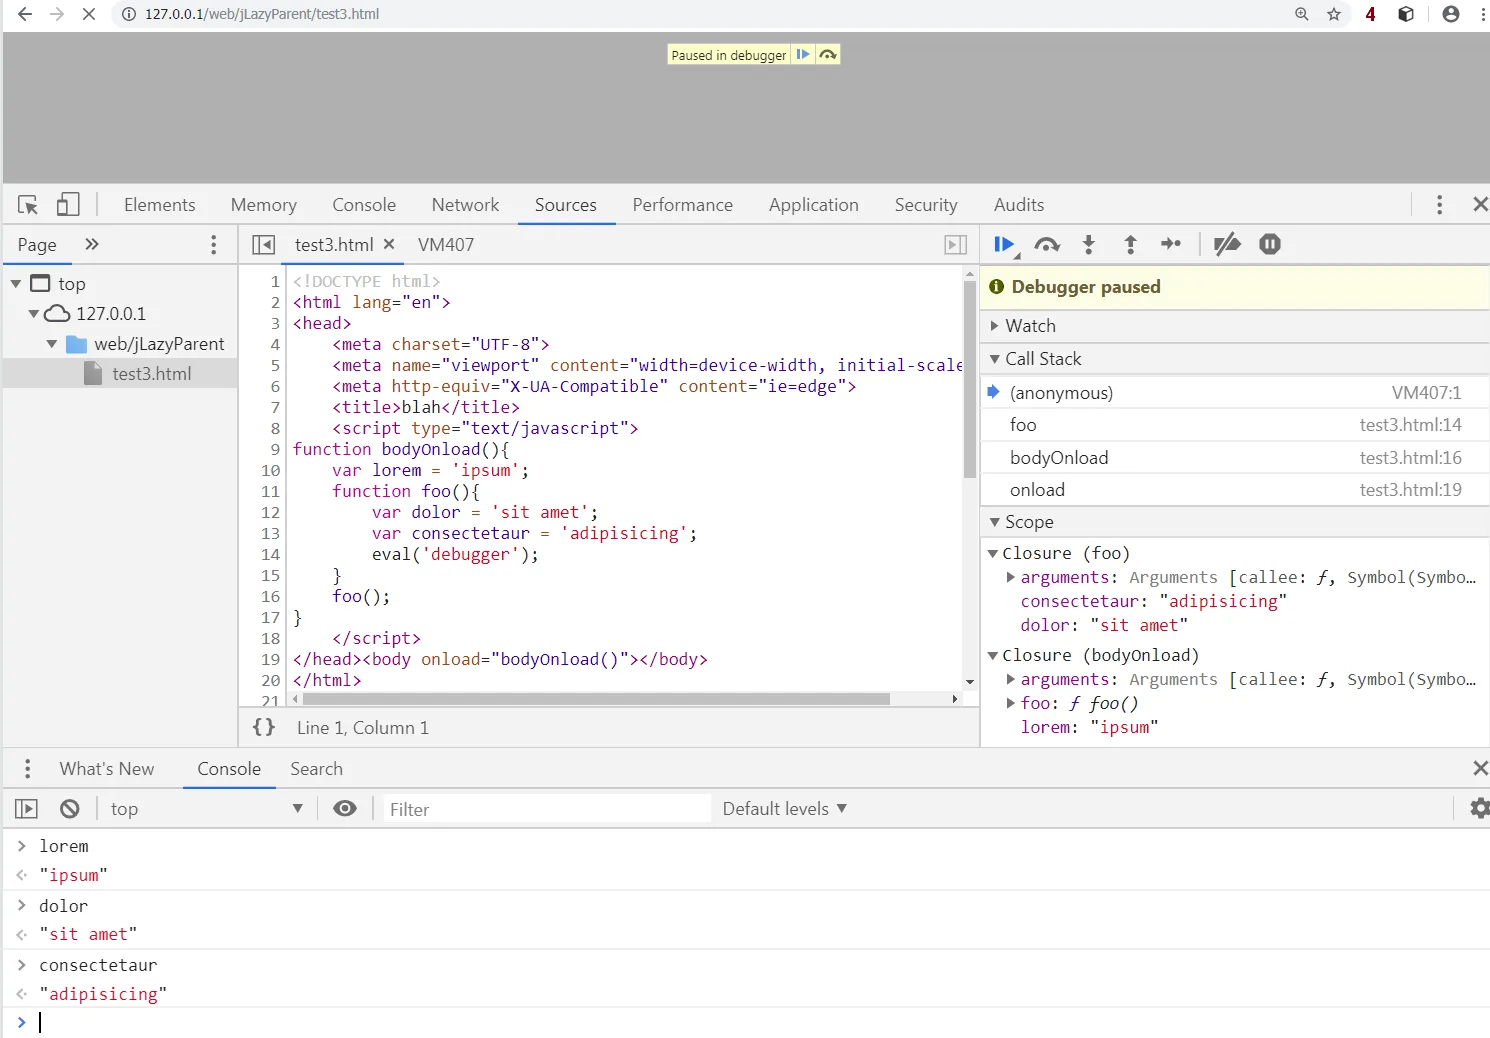The image size is (1490, 1038).
Task: Open the VM407 file tab
Action: click(x=446, y=245)
